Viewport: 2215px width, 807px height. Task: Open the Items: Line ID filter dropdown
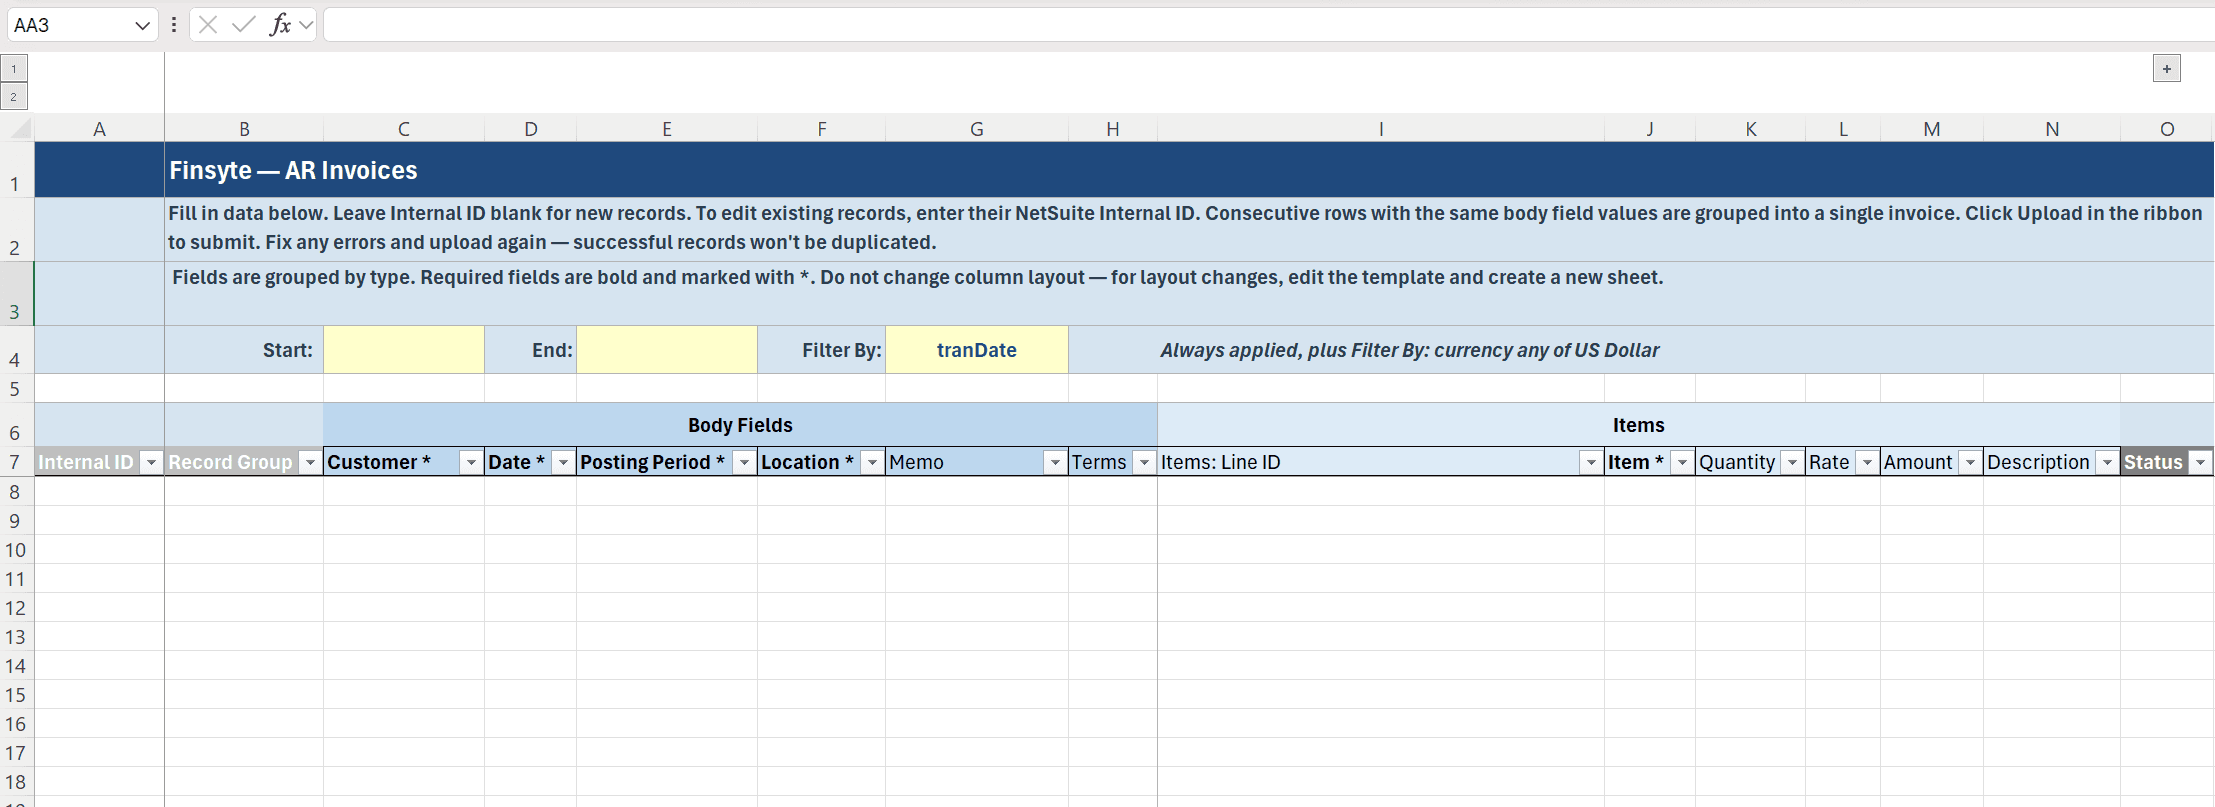click(x=1591, y=462)
